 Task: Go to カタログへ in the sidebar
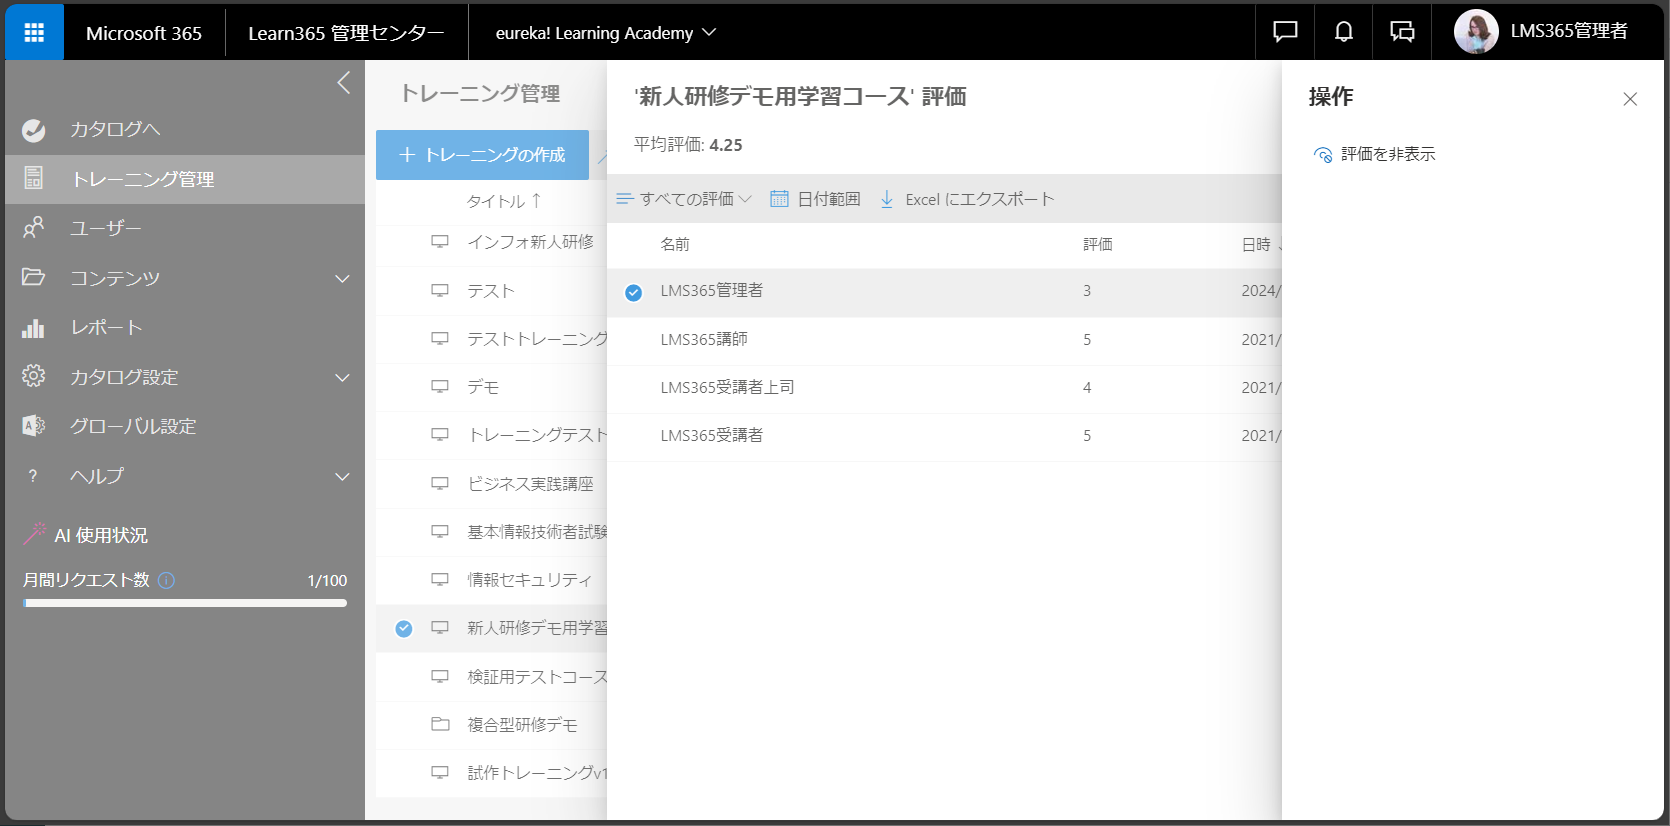(x=185, y=129)
